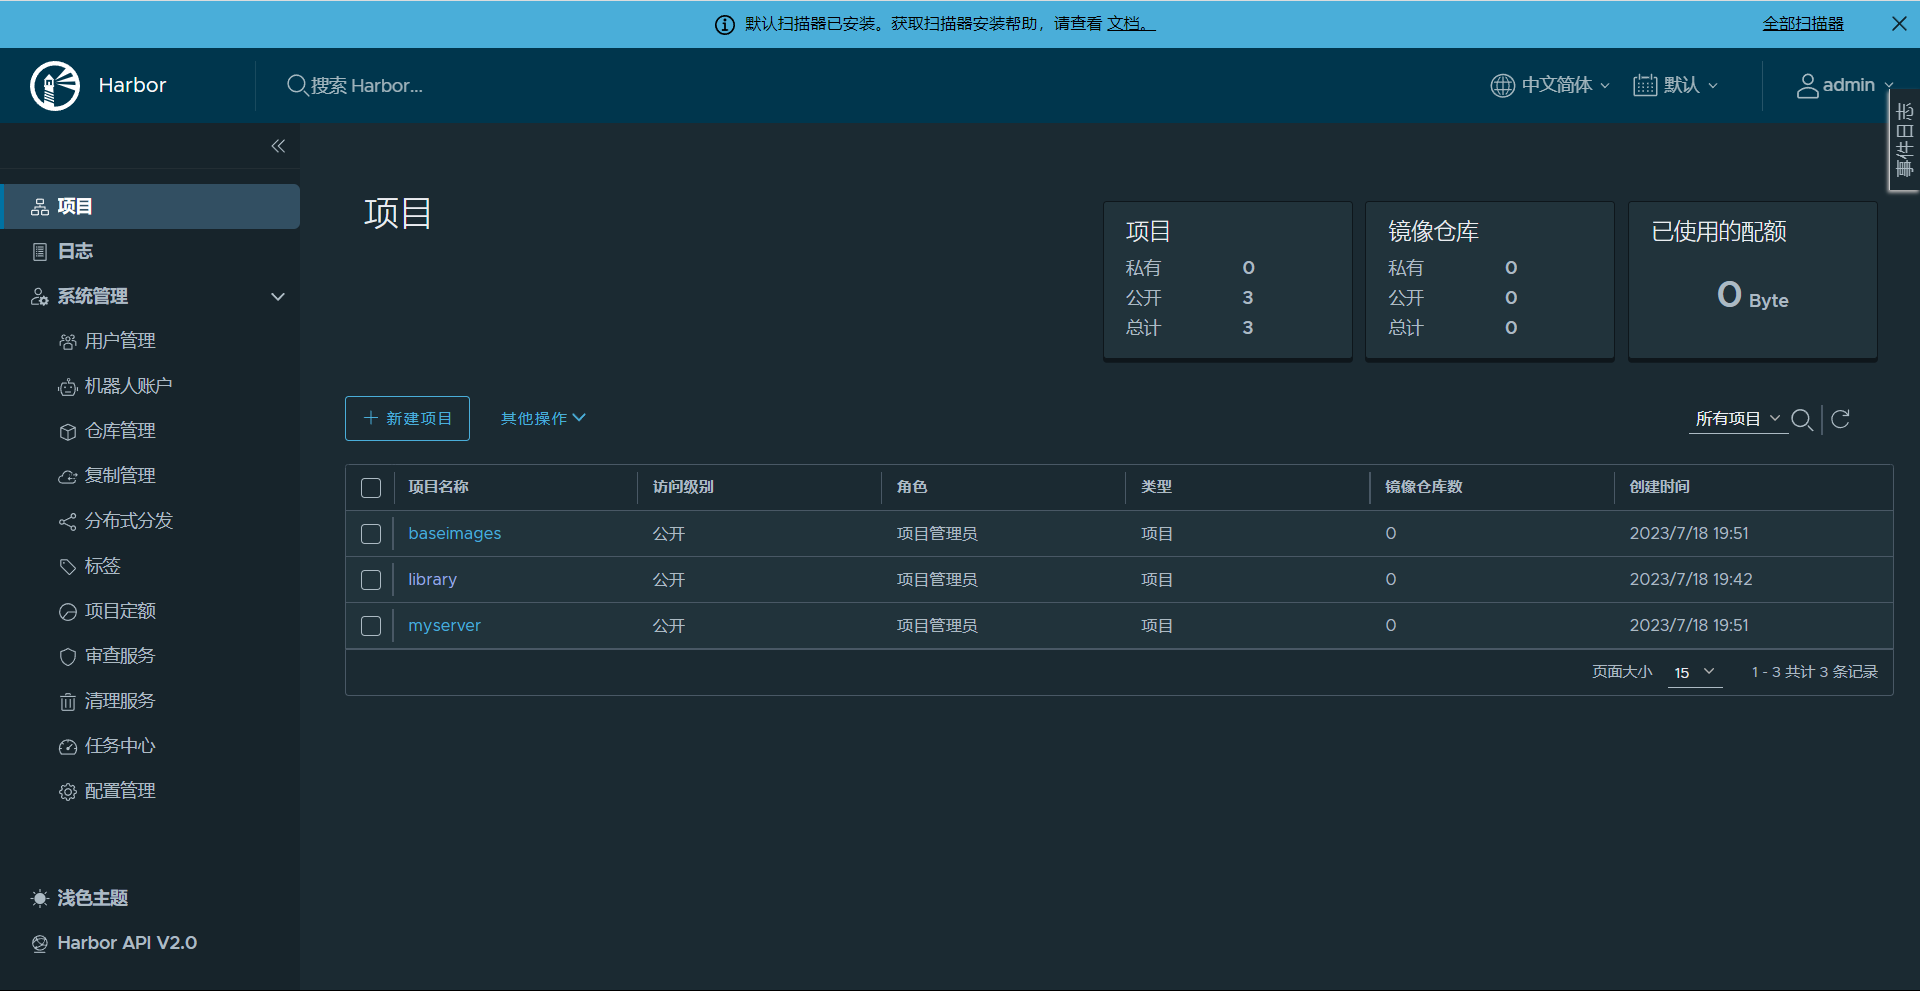1920x991 pixels.
Task: Check the myserver project row
Action: pos(371,626)
